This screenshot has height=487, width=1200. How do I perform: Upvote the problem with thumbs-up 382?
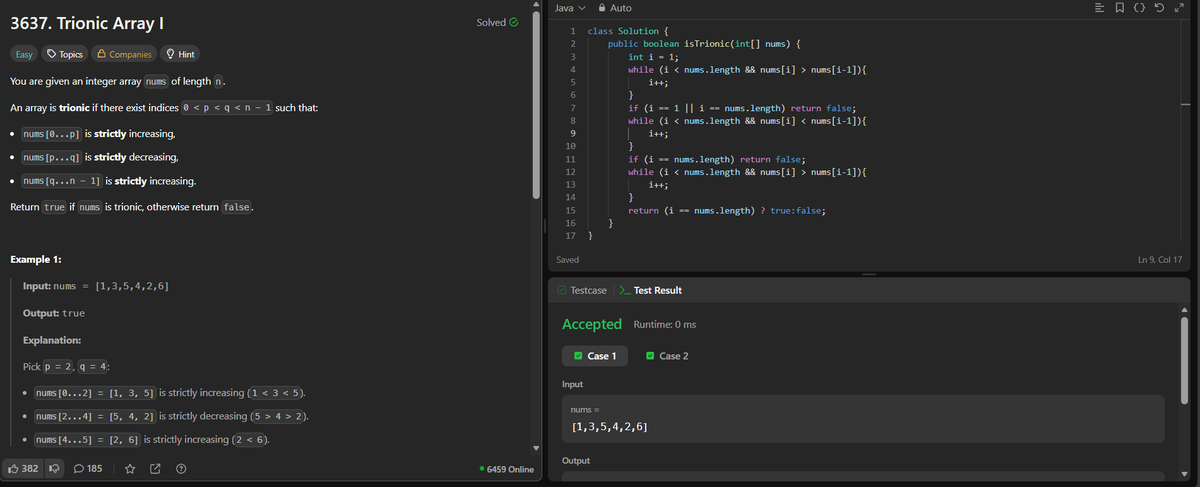25,468
